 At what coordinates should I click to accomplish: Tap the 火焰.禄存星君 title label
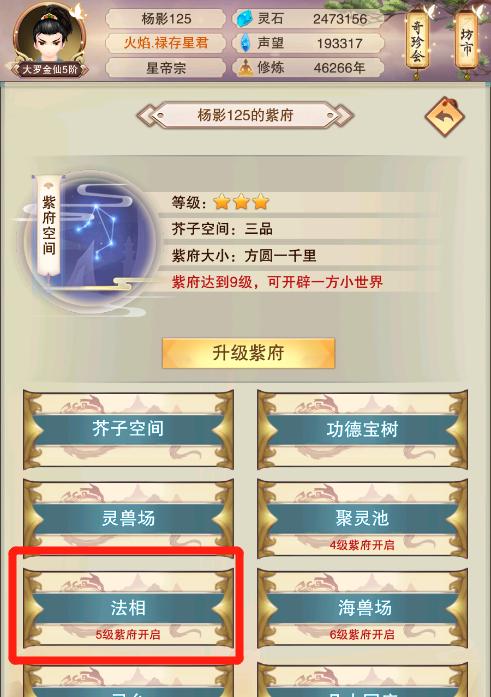pos(166,43)
